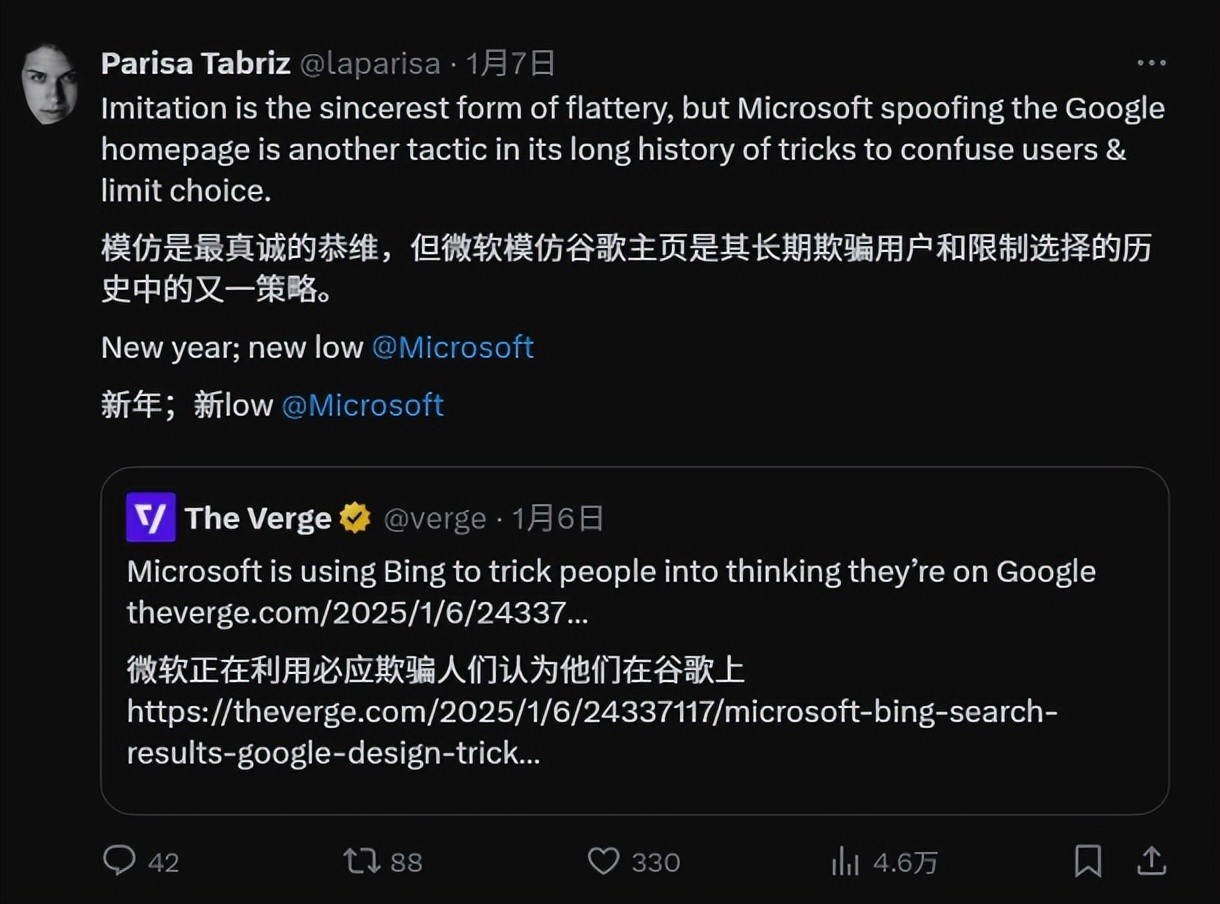Click The Verge account name
The image size is (1220, 904).
258,518
